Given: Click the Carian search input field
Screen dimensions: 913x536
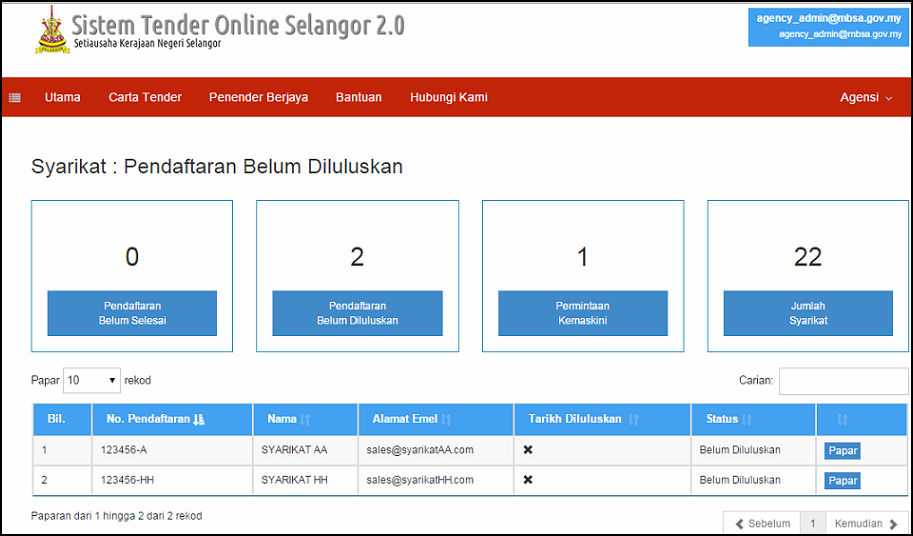Looking at the screenshot, I should [x=843, y=381].
